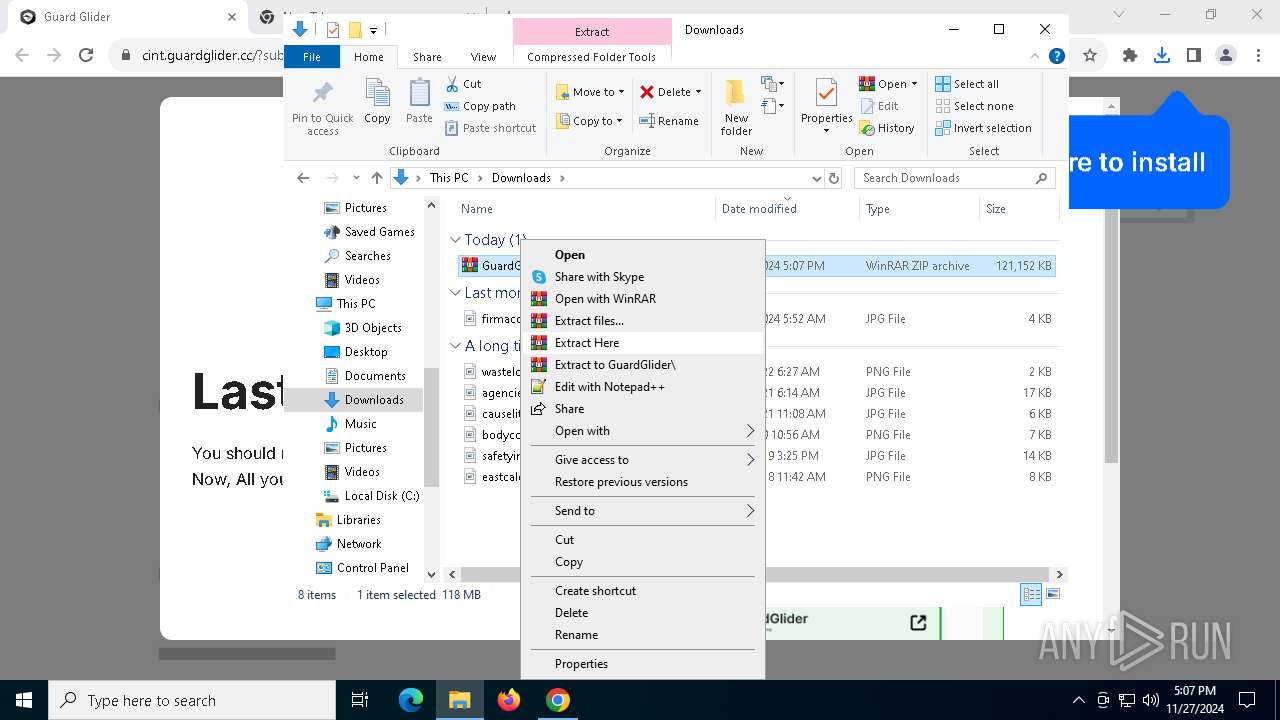The image size is (1280, 720).
Task: Click the horizontal scrollbar in file list
Action: [756, 575]
